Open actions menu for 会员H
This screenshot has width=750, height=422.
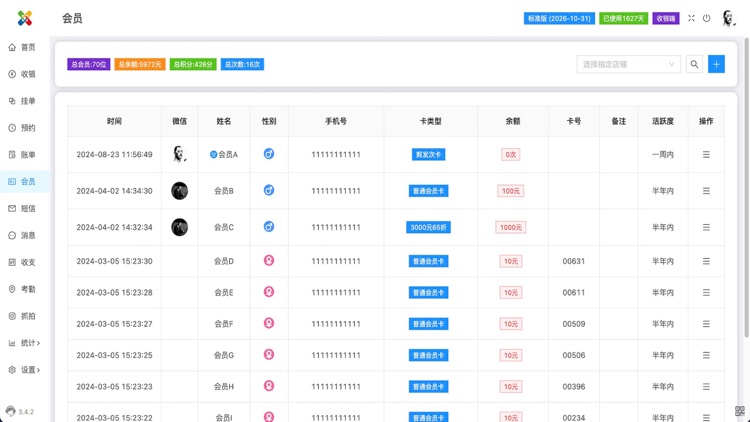point(706,387)
